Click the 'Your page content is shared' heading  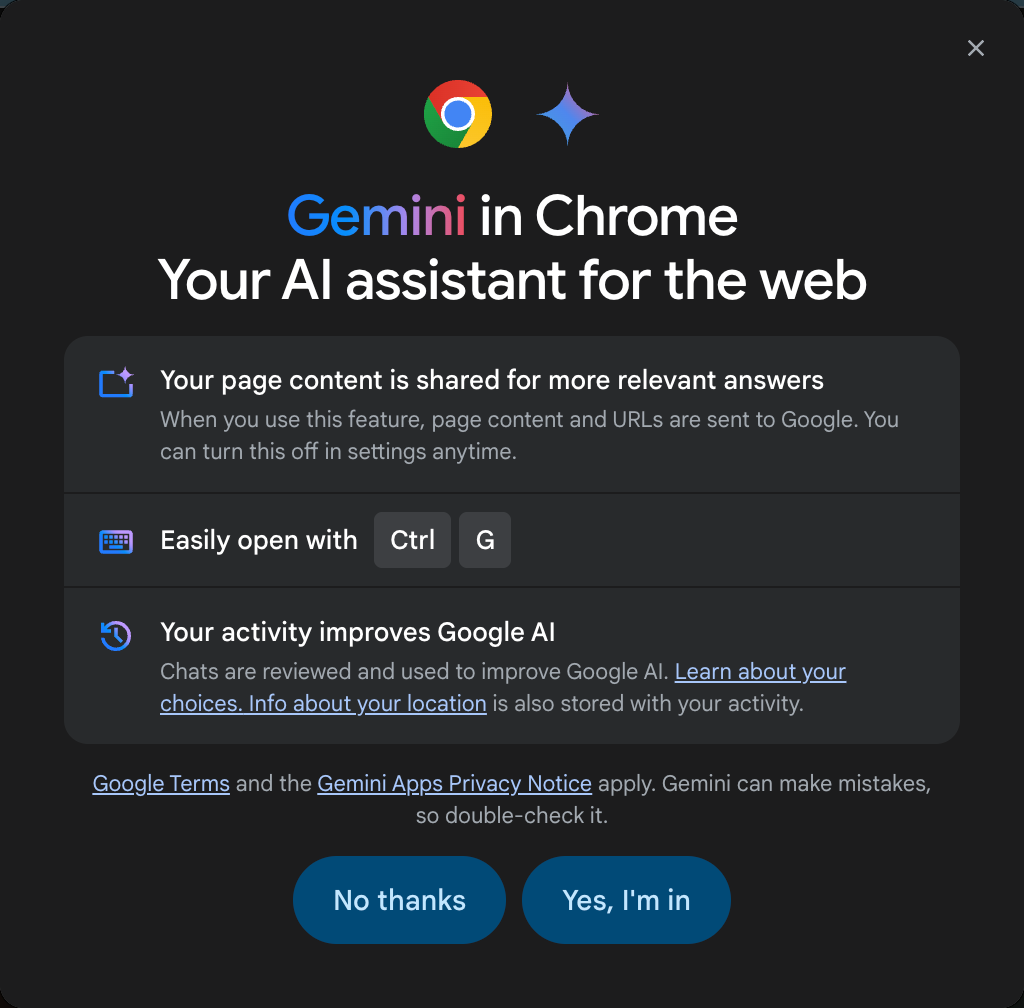click(x=492, y=380)
